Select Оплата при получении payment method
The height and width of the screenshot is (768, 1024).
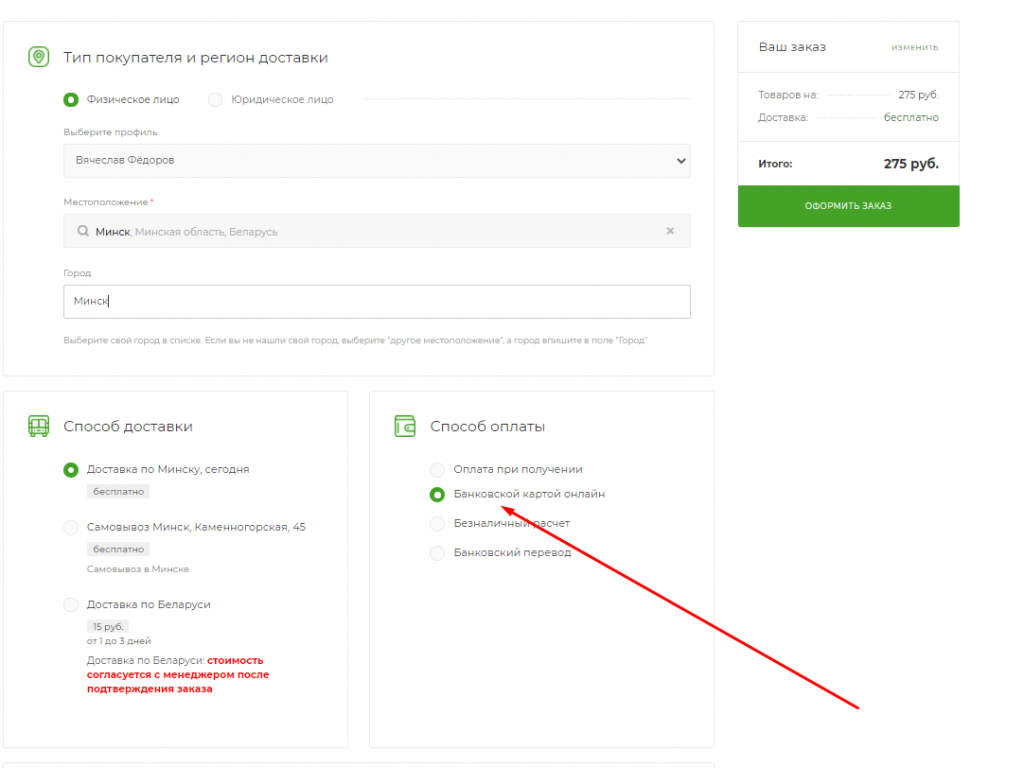437,470
